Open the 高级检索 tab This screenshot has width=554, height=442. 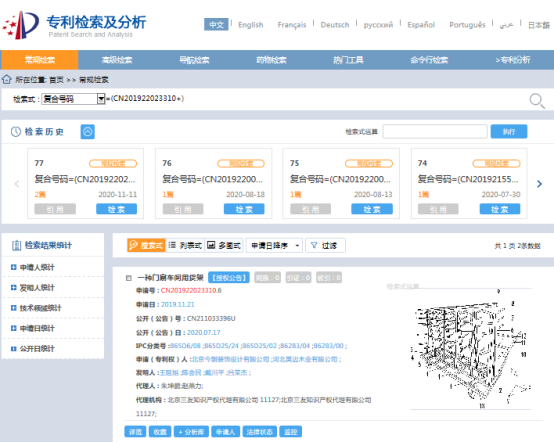tap(117, 60)
